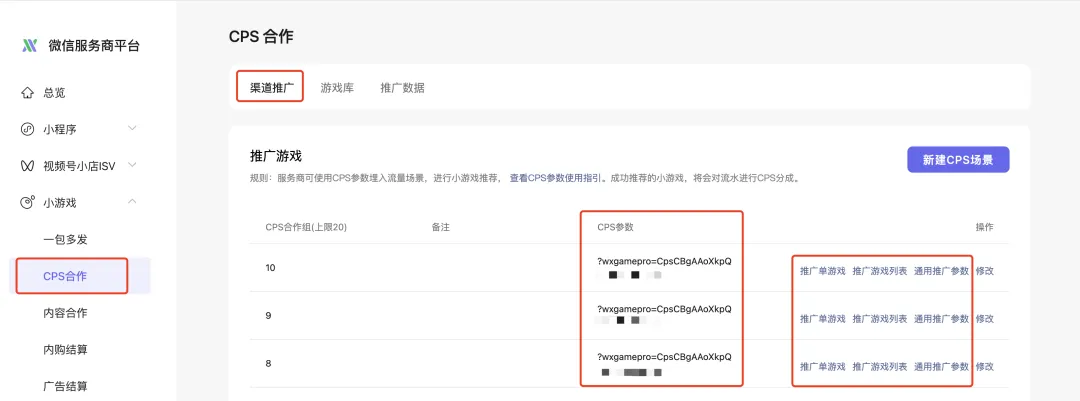This screenshot has width=1080, height=401.
Task: Click the 小游戏 sidebar icon
Action: point(28,203)
